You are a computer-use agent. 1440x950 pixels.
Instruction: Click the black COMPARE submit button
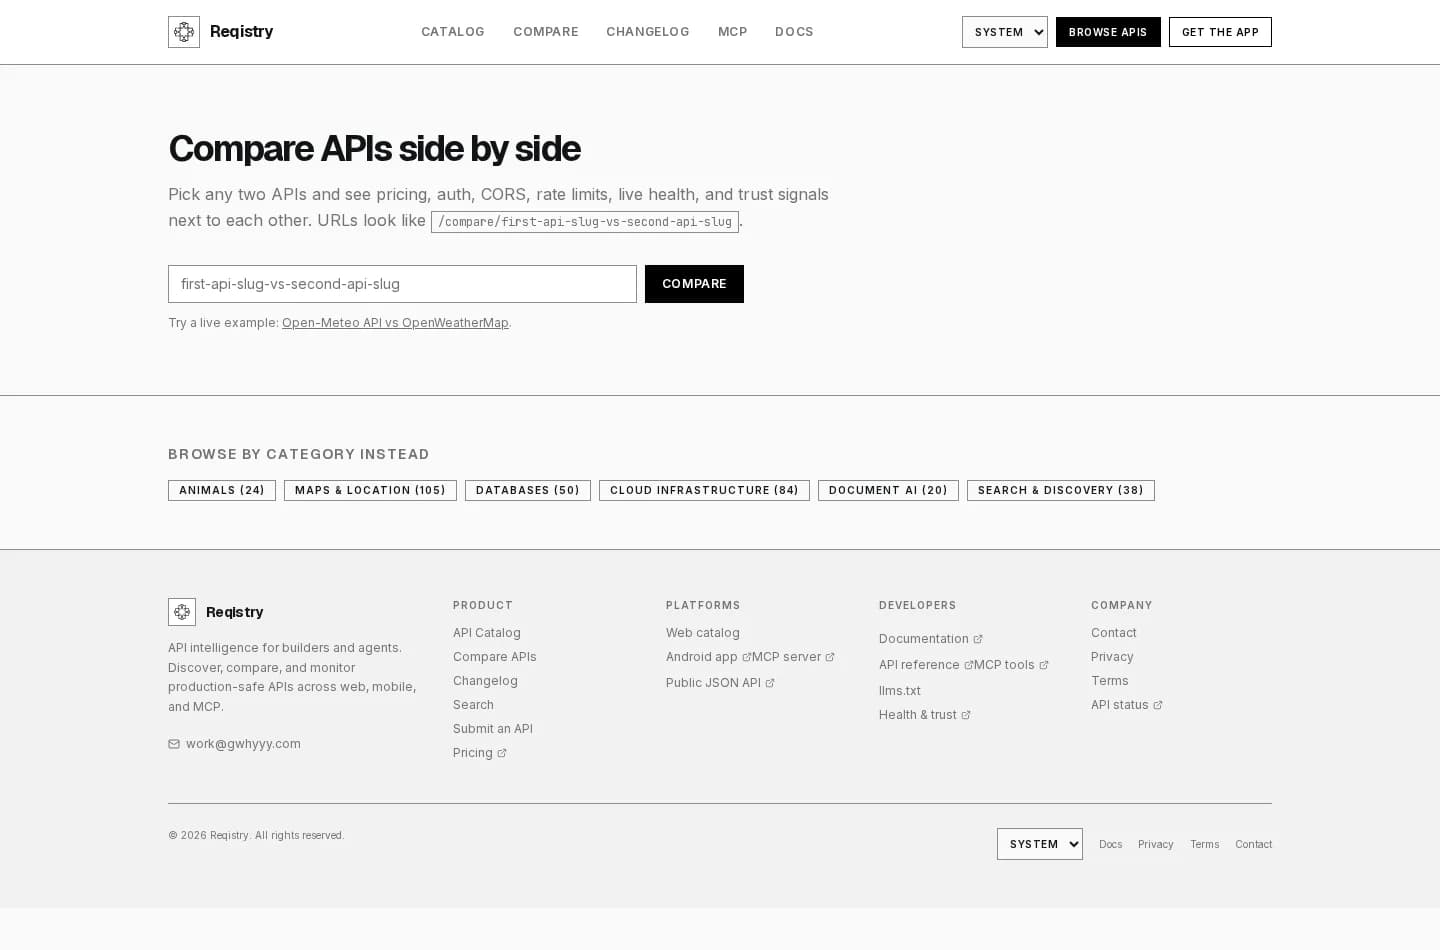pyautogui.click(x=694, y=284)
